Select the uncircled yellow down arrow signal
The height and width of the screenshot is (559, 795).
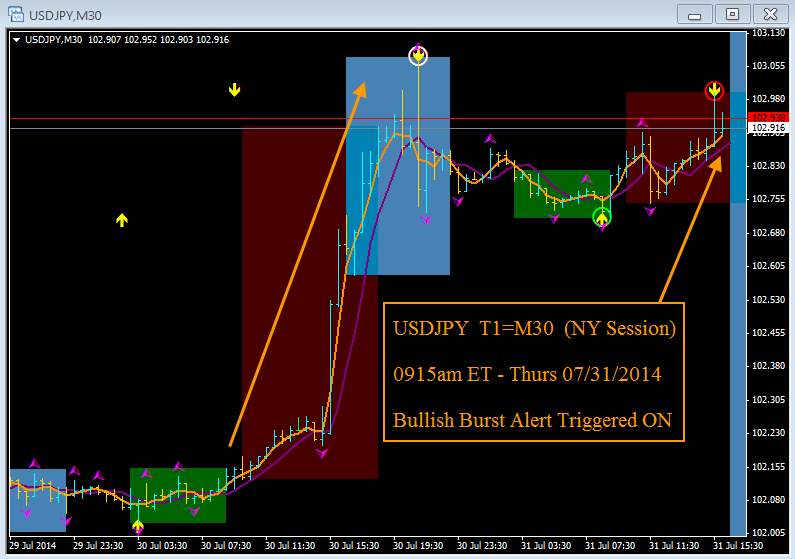(x=234, y=90)
